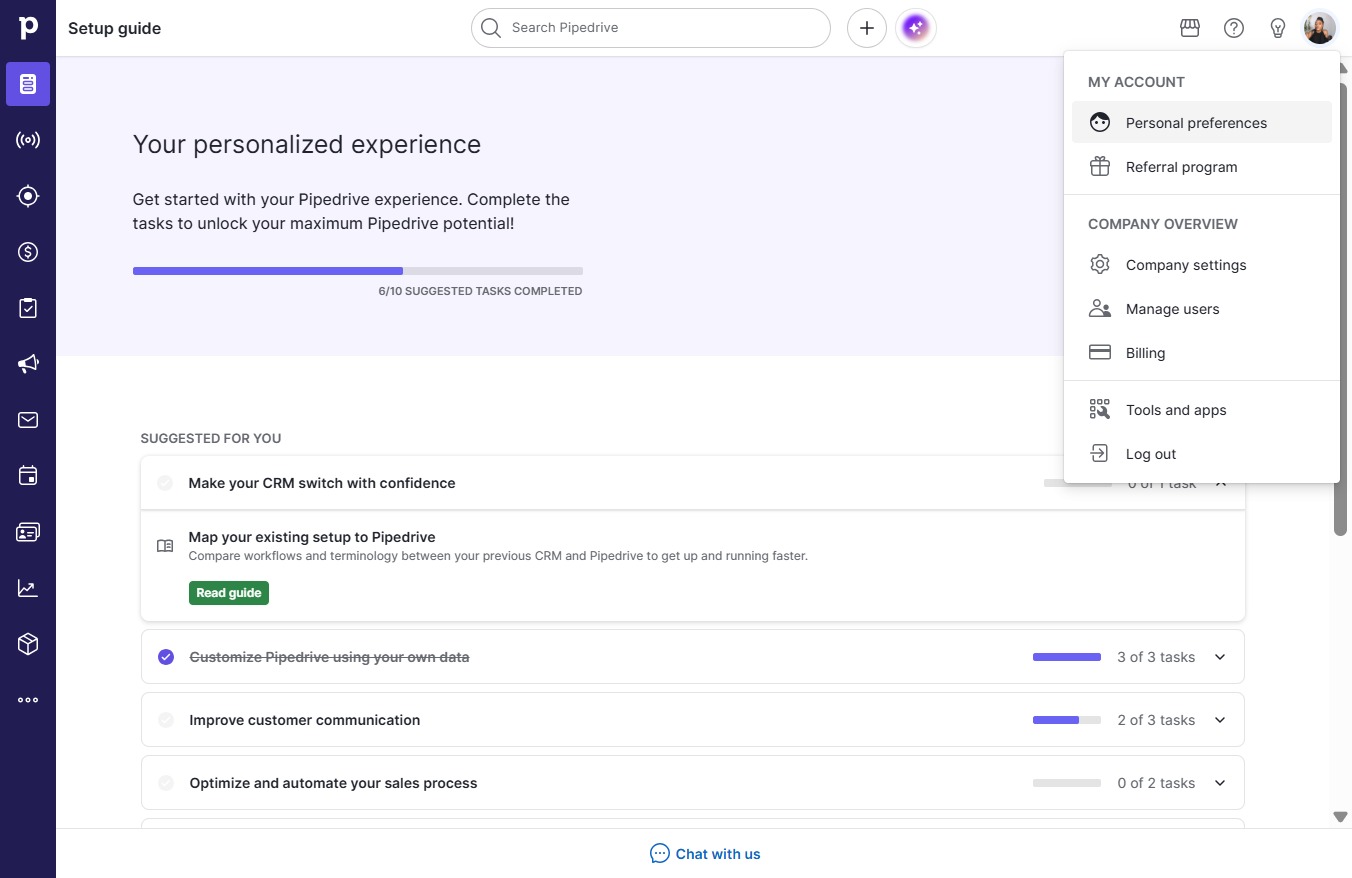Open the Deals dollar sidebar icon
Viewport: 1352px width, 878px height.
(28, 252)
